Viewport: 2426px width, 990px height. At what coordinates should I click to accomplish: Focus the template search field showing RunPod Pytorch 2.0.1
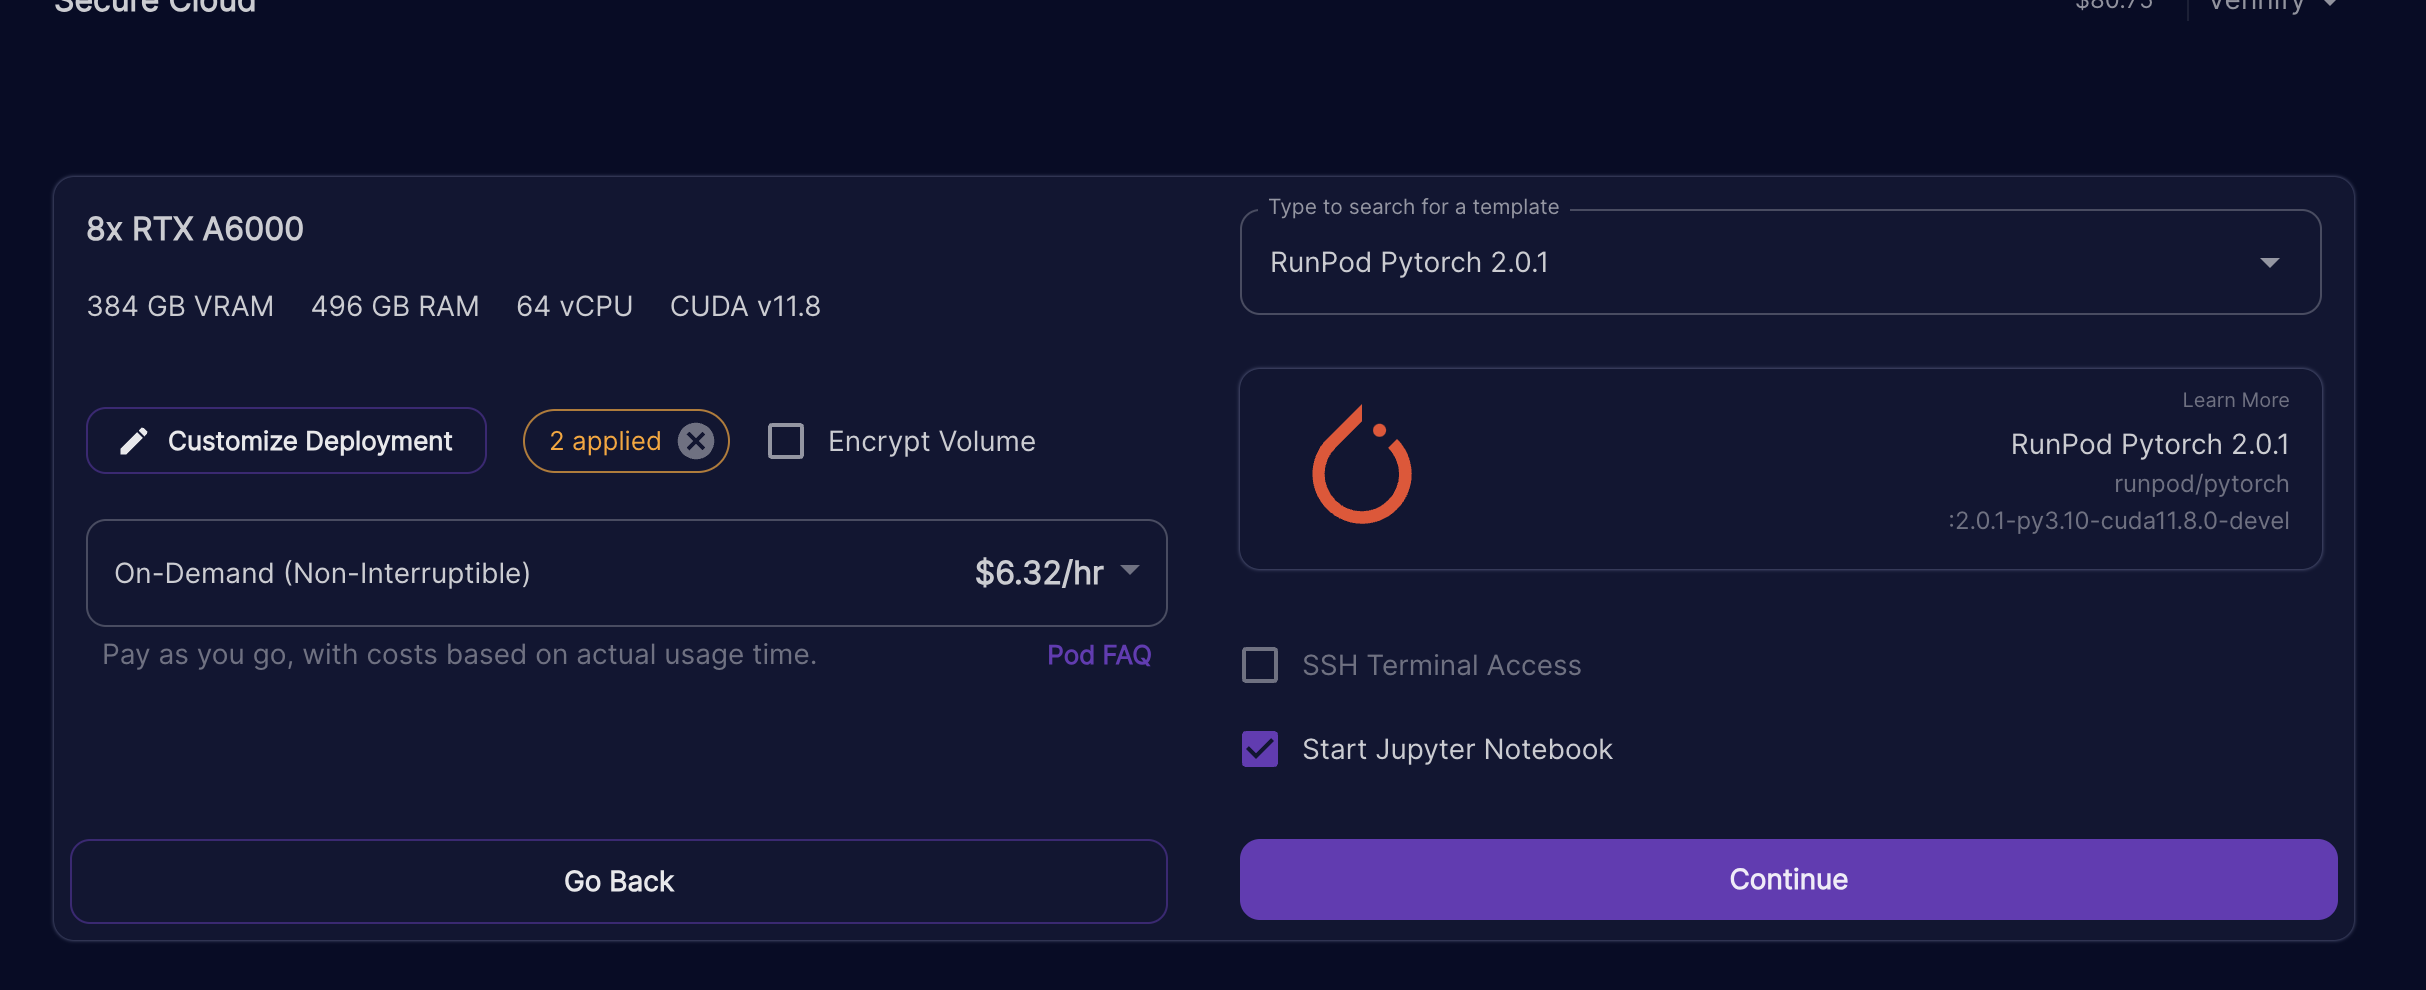click(1780, 262)
